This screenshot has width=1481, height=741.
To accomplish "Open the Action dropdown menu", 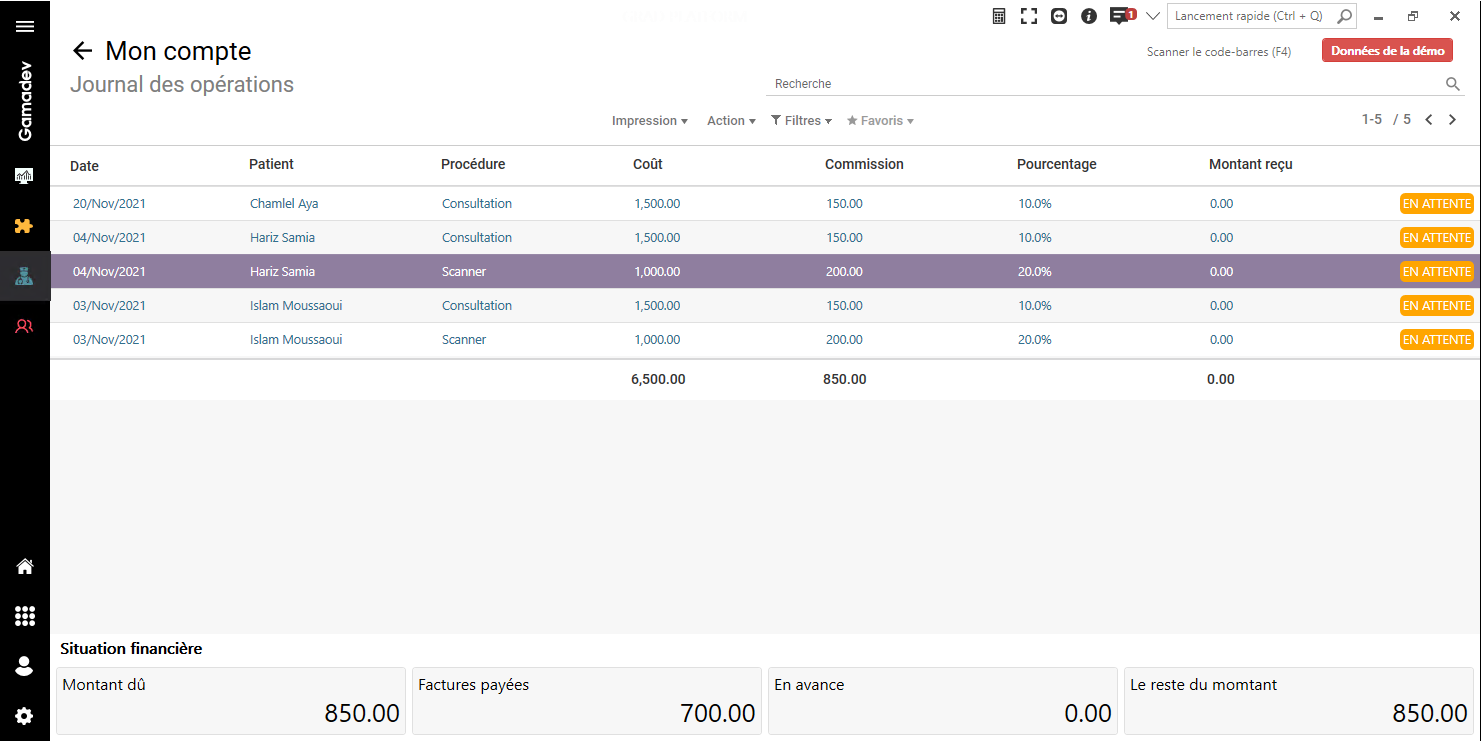I will point(731,121).
